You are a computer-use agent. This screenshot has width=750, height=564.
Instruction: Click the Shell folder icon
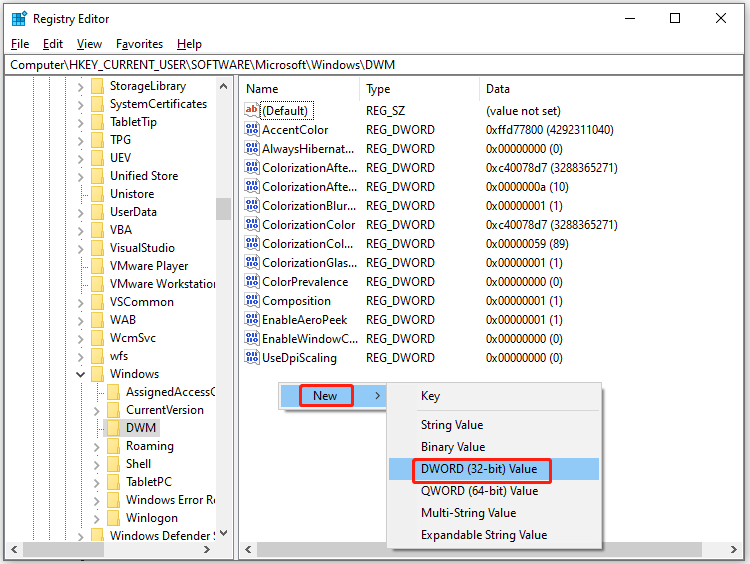click(x=113, y=464)
